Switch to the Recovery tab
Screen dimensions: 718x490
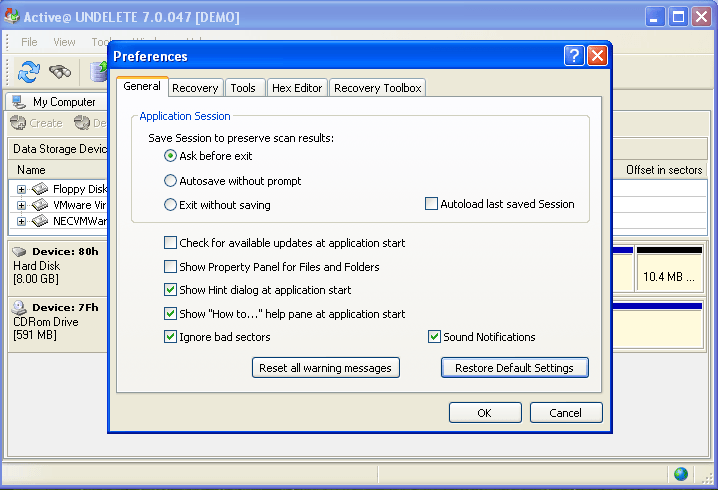tap(195, 88)
